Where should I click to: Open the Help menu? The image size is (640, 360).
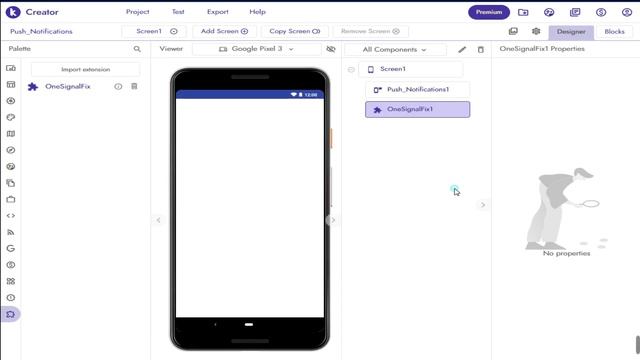click(x=258, y=12)
